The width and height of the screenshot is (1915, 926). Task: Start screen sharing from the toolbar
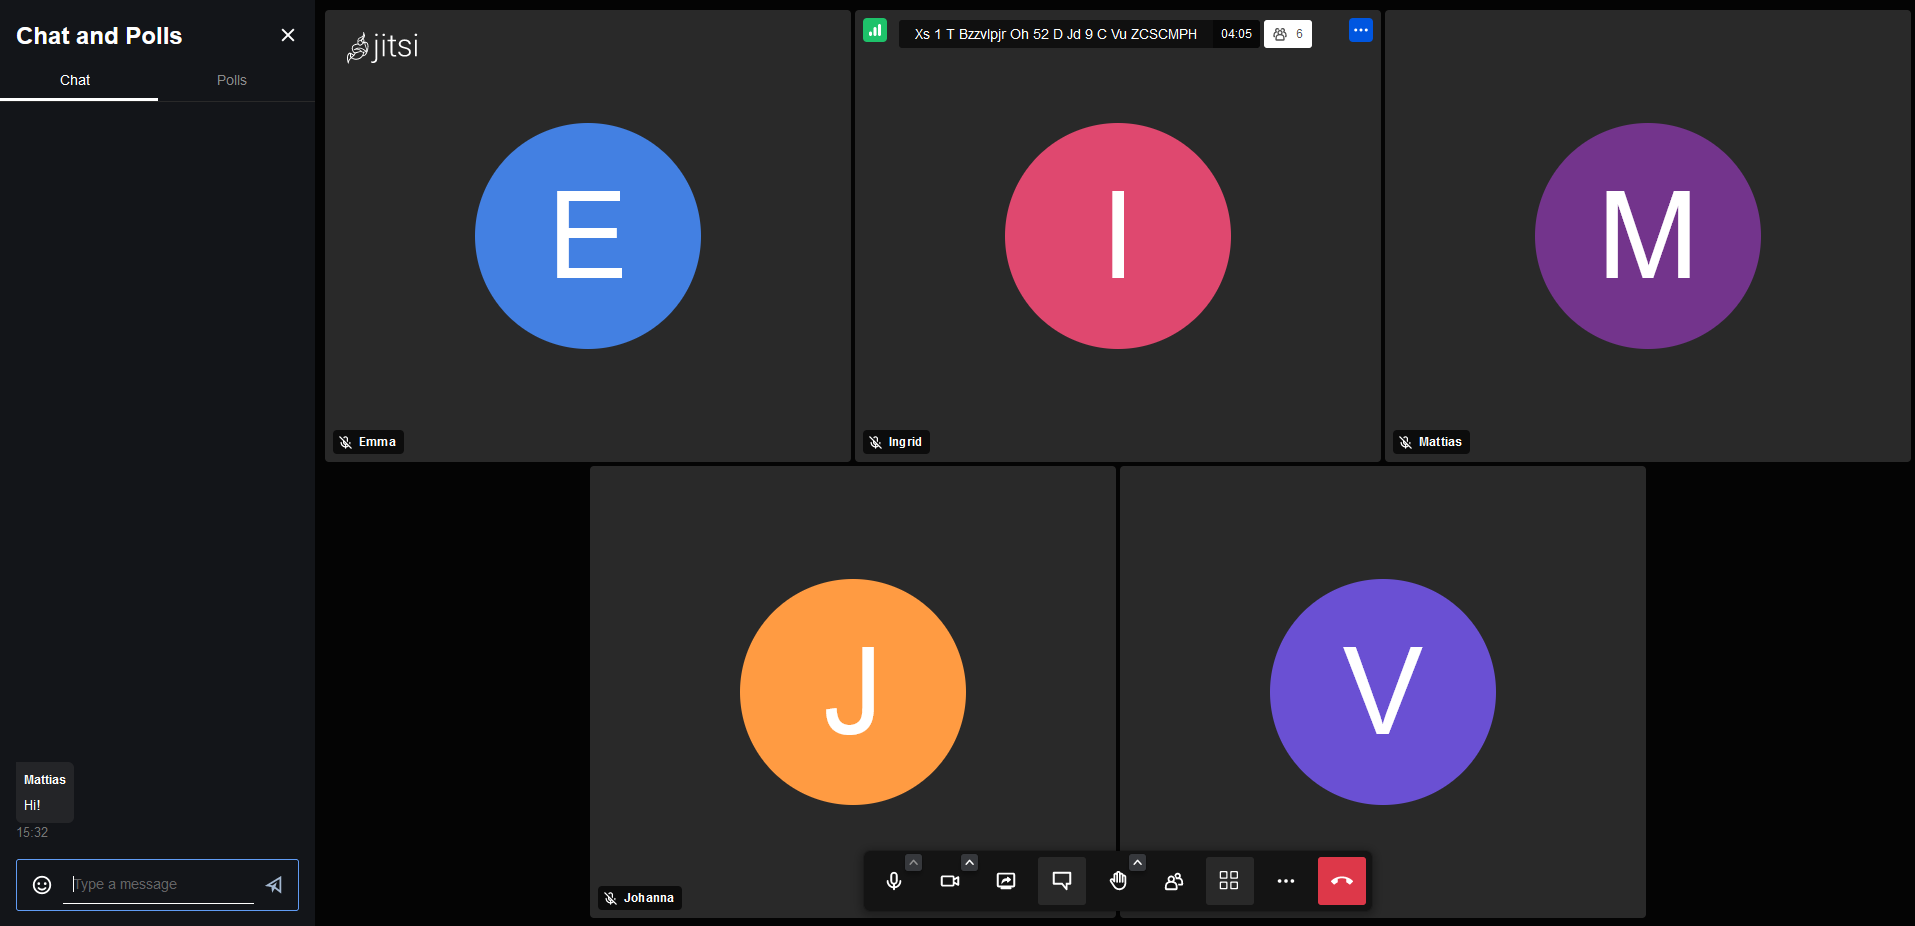[x=1006, y=881]
